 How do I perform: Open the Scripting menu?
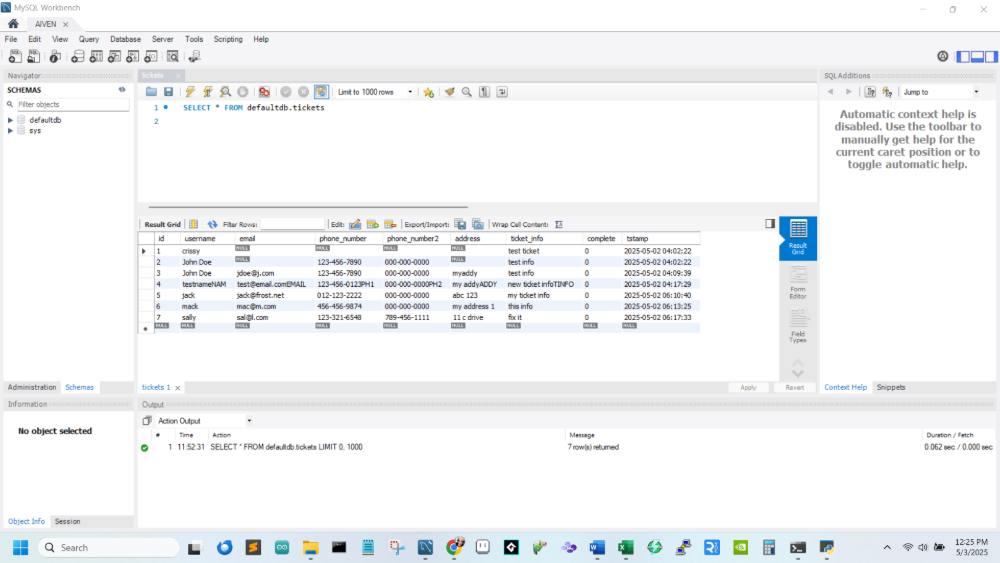(x=228, y=39)
